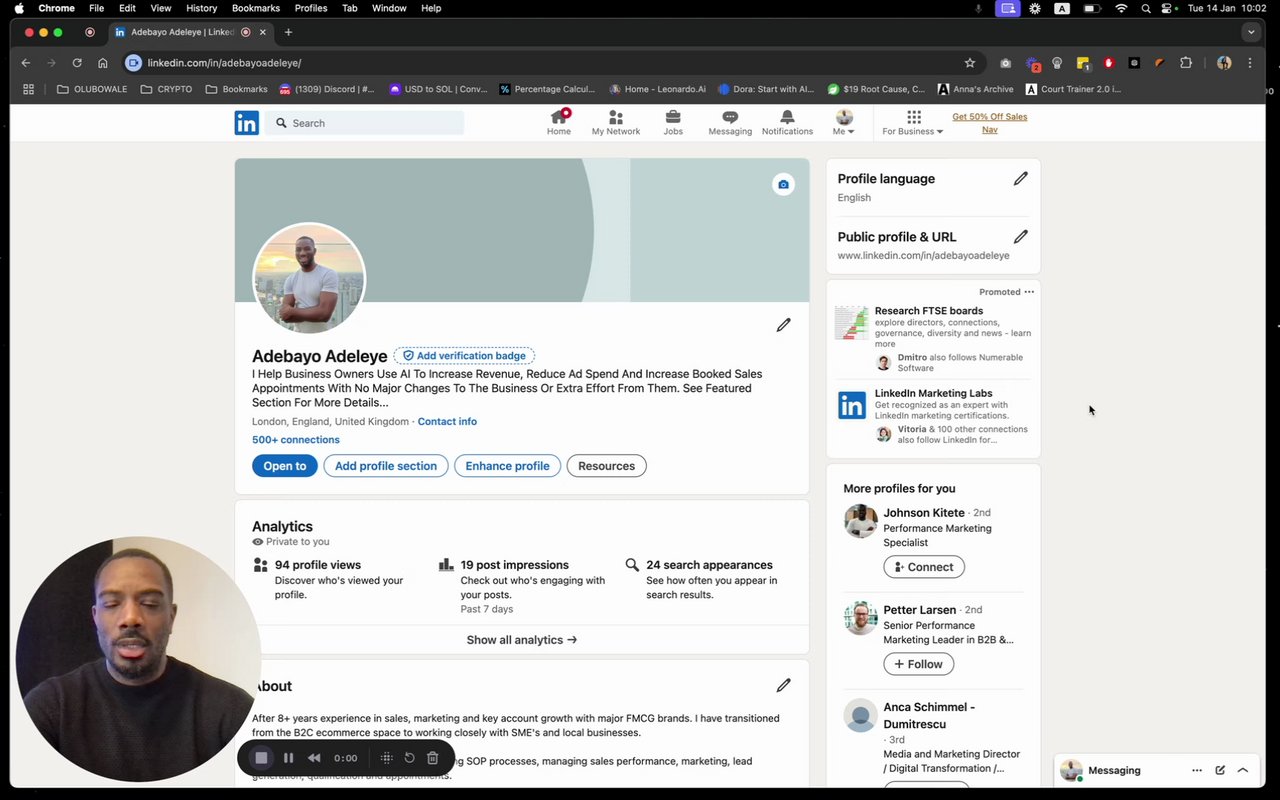Open the Chrome File menu
Image resolution: width=1280 pixels, height=800 pixels.
coord(96,8)
